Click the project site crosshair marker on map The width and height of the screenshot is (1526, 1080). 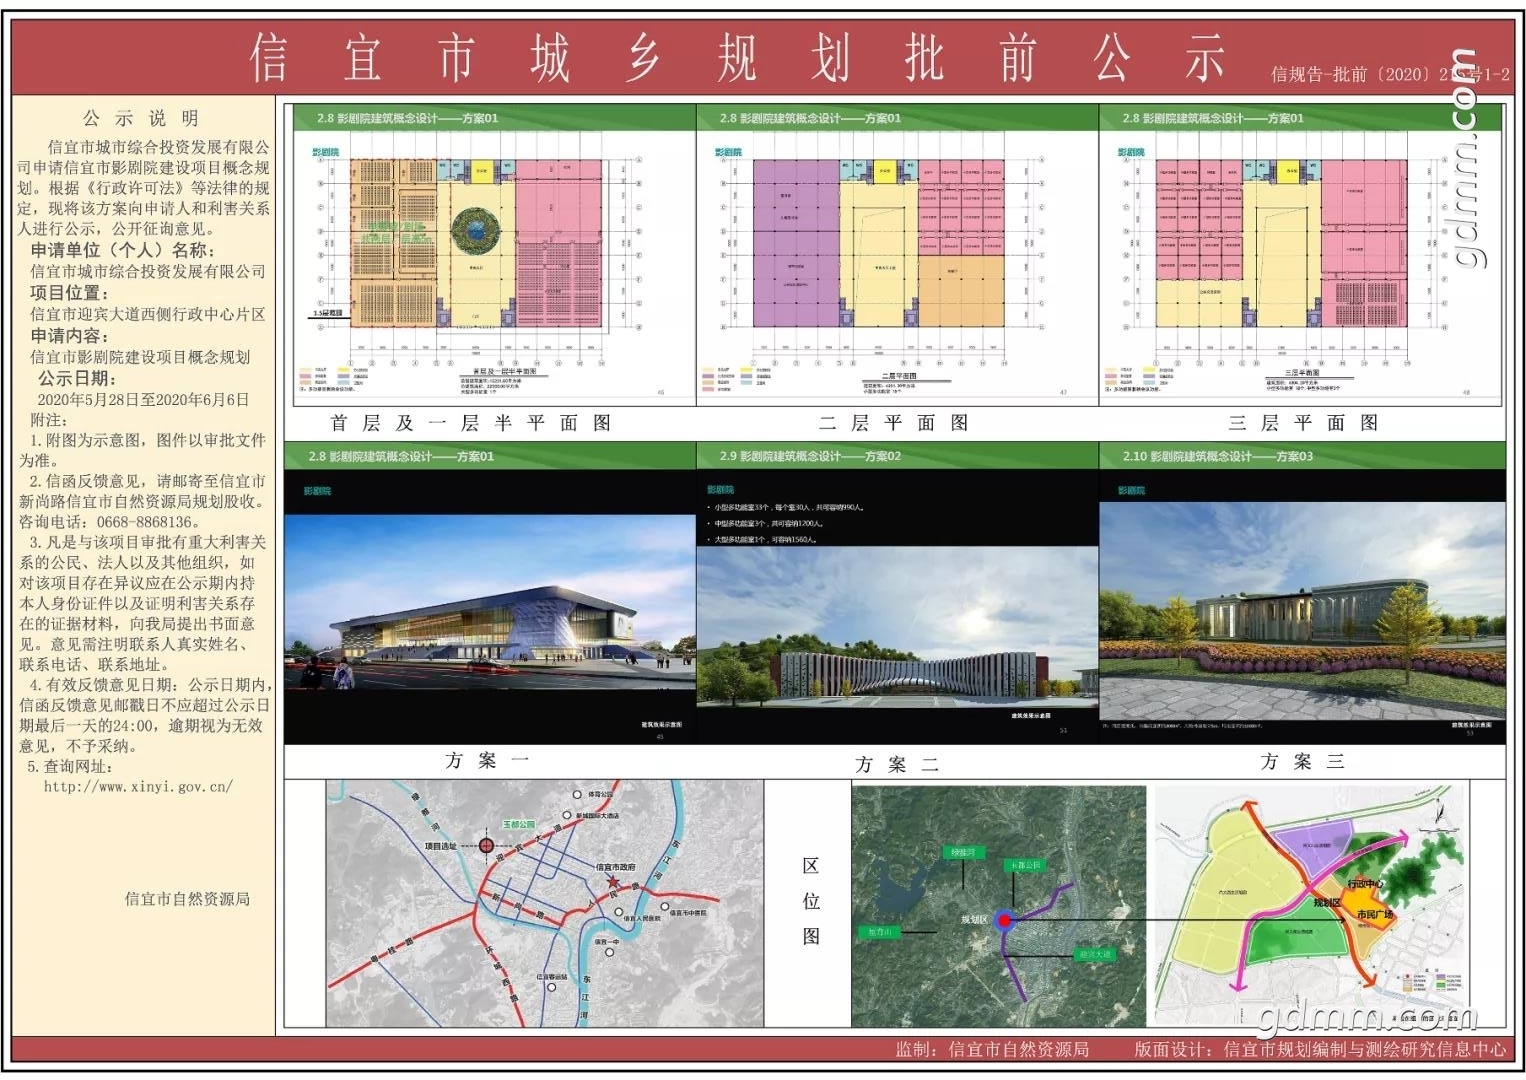click(x=486, y=846)
